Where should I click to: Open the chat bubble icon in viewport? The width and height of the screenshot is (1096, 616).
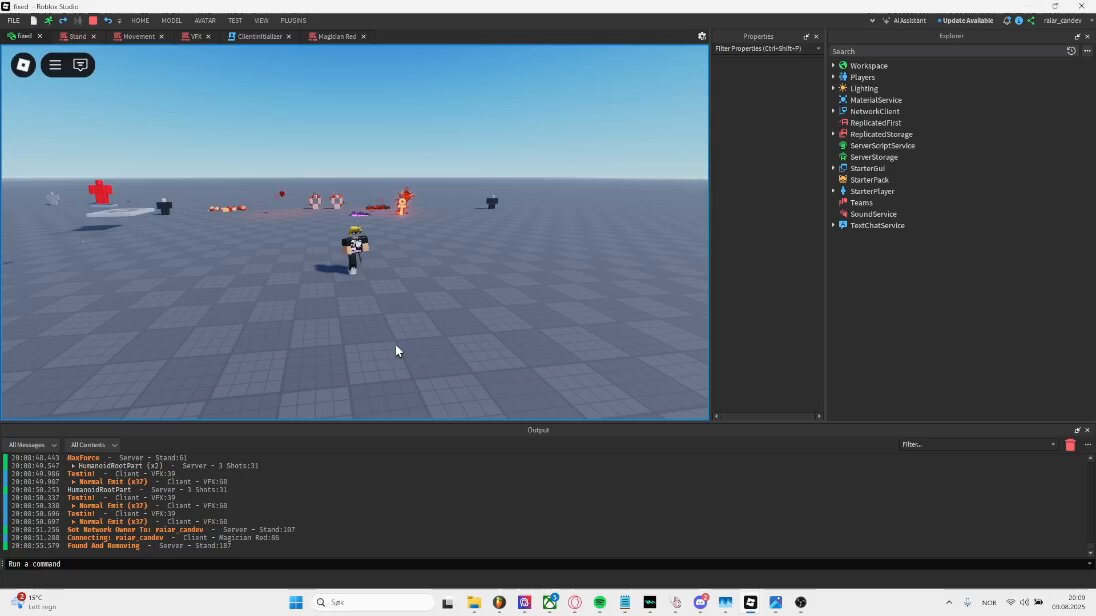coord(80,65)
